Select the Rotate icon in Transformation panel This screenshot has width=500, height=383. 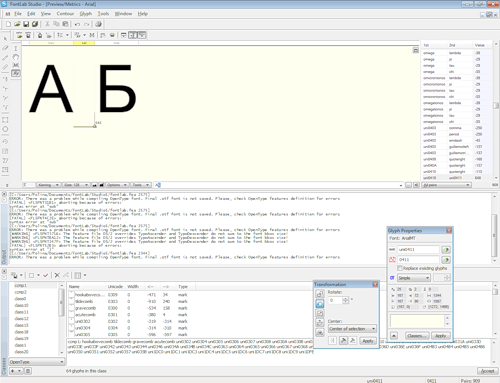[320, 303]
